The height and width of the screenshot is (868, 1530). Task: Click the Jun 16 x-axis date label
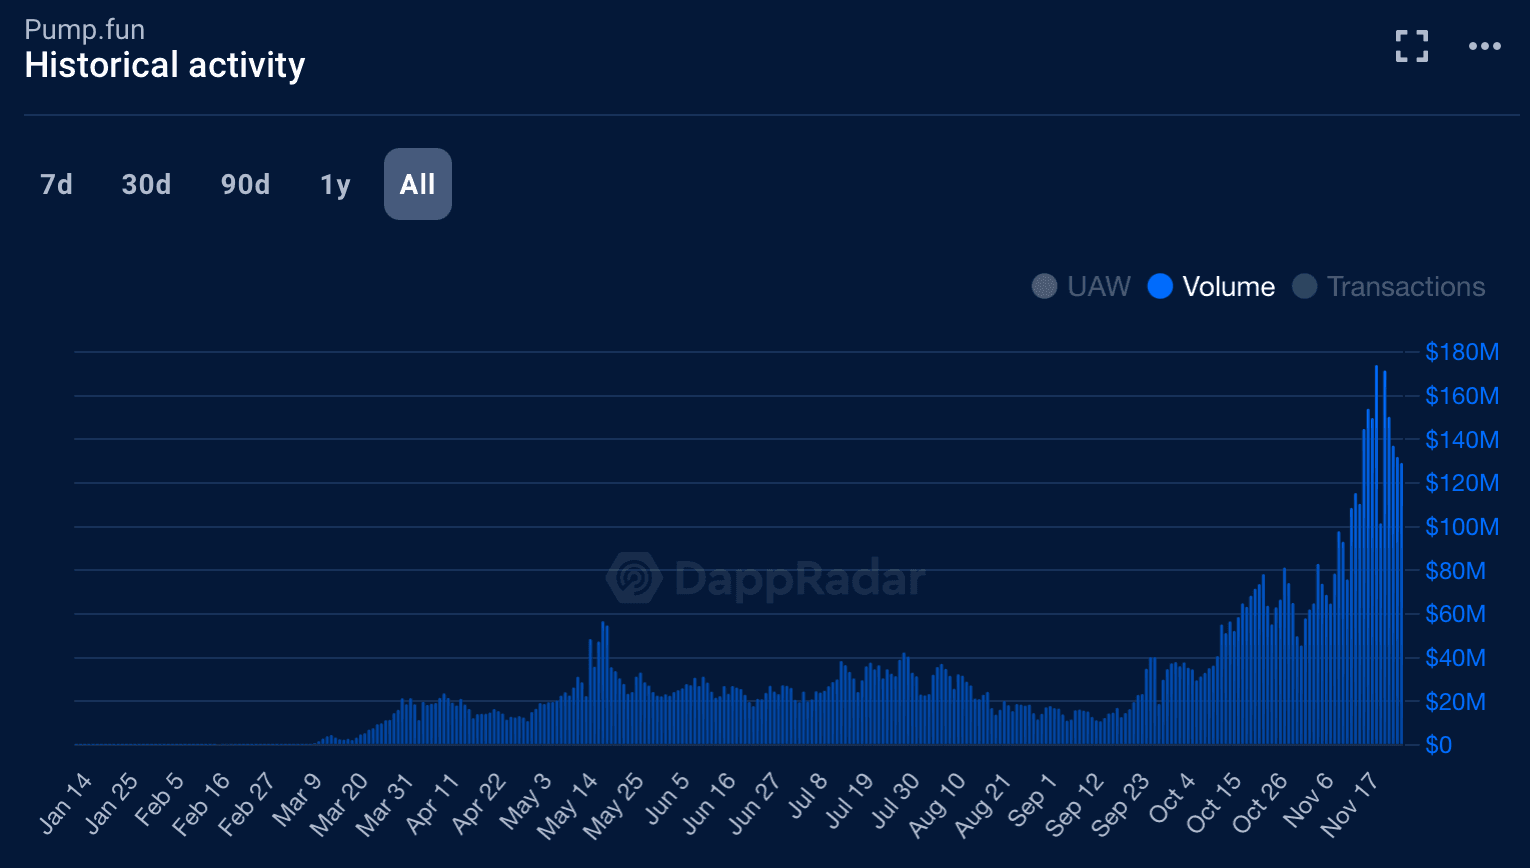click(x=709, y=803)
